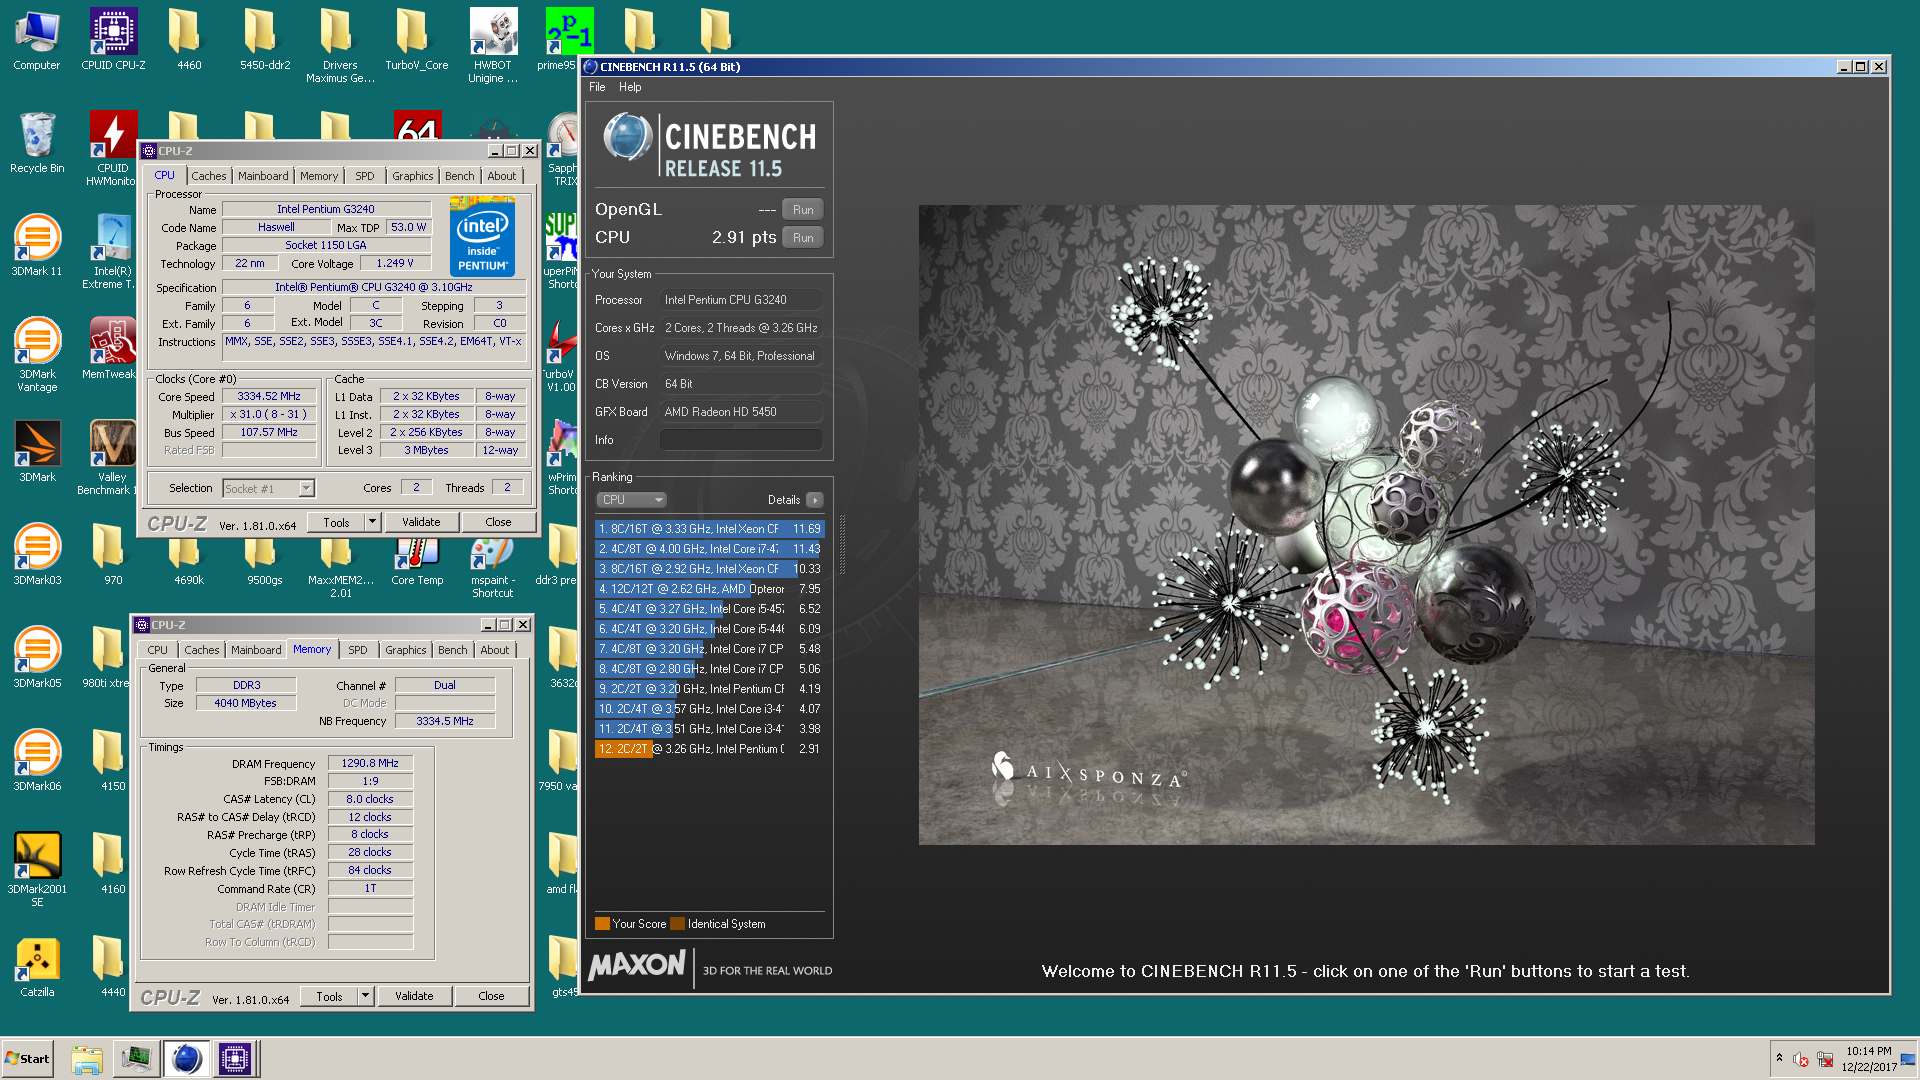Expand ranking Details arrow
1920x1080 pixels.
[x=815, y=500]
